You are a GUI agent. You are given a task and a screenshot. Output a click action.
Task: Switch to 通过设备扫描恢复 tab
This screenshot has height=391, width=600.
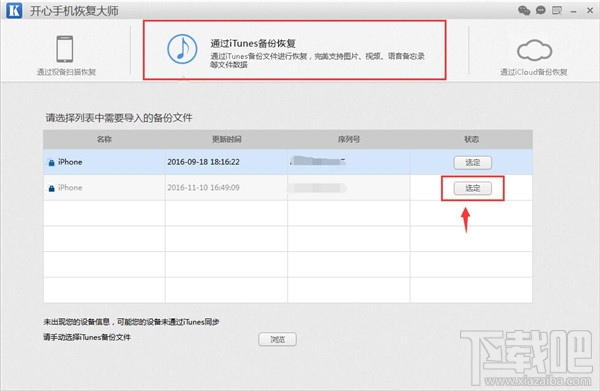pyautogui.click(x=66, y=72)
